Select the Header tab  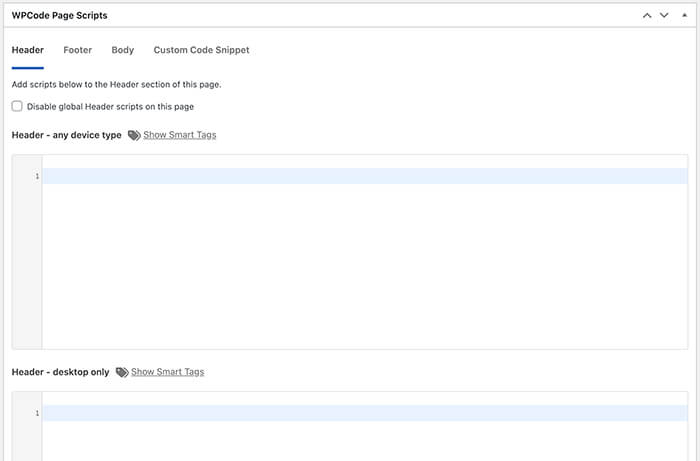pos(28,50)
